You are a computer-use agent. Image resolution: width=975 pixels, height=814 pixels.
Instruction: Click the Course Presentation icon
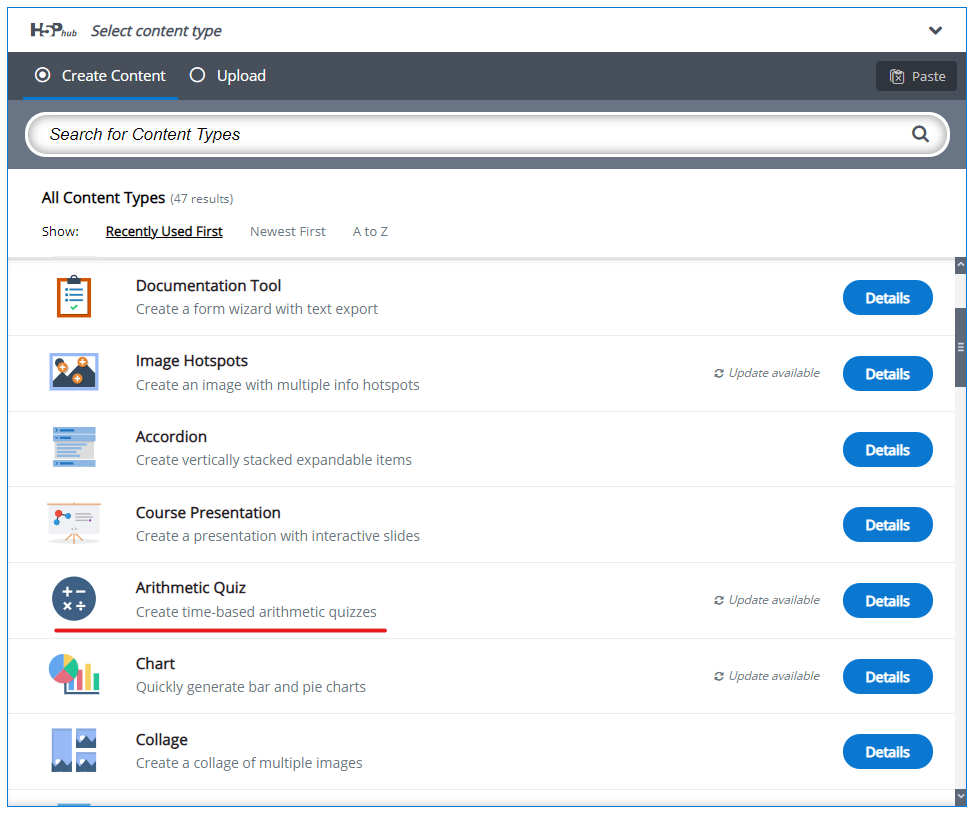pyautogui.click(x=73, y=523)
